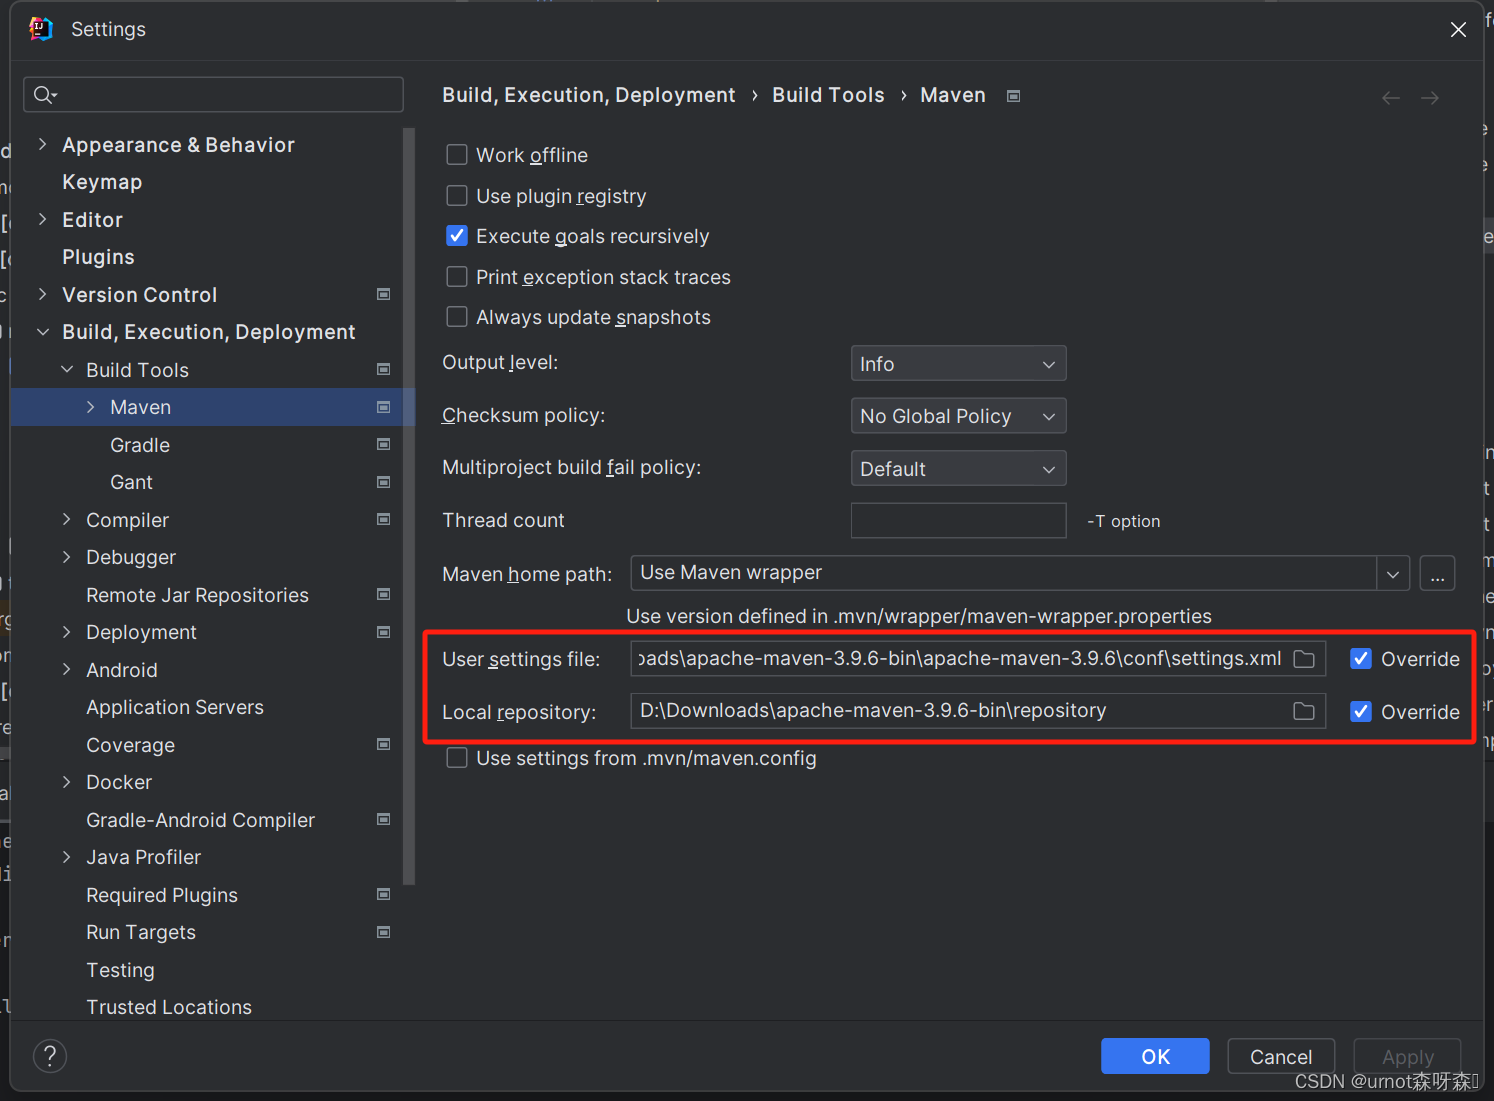Expand the Compiler tree node

click(x=67, y=519)
